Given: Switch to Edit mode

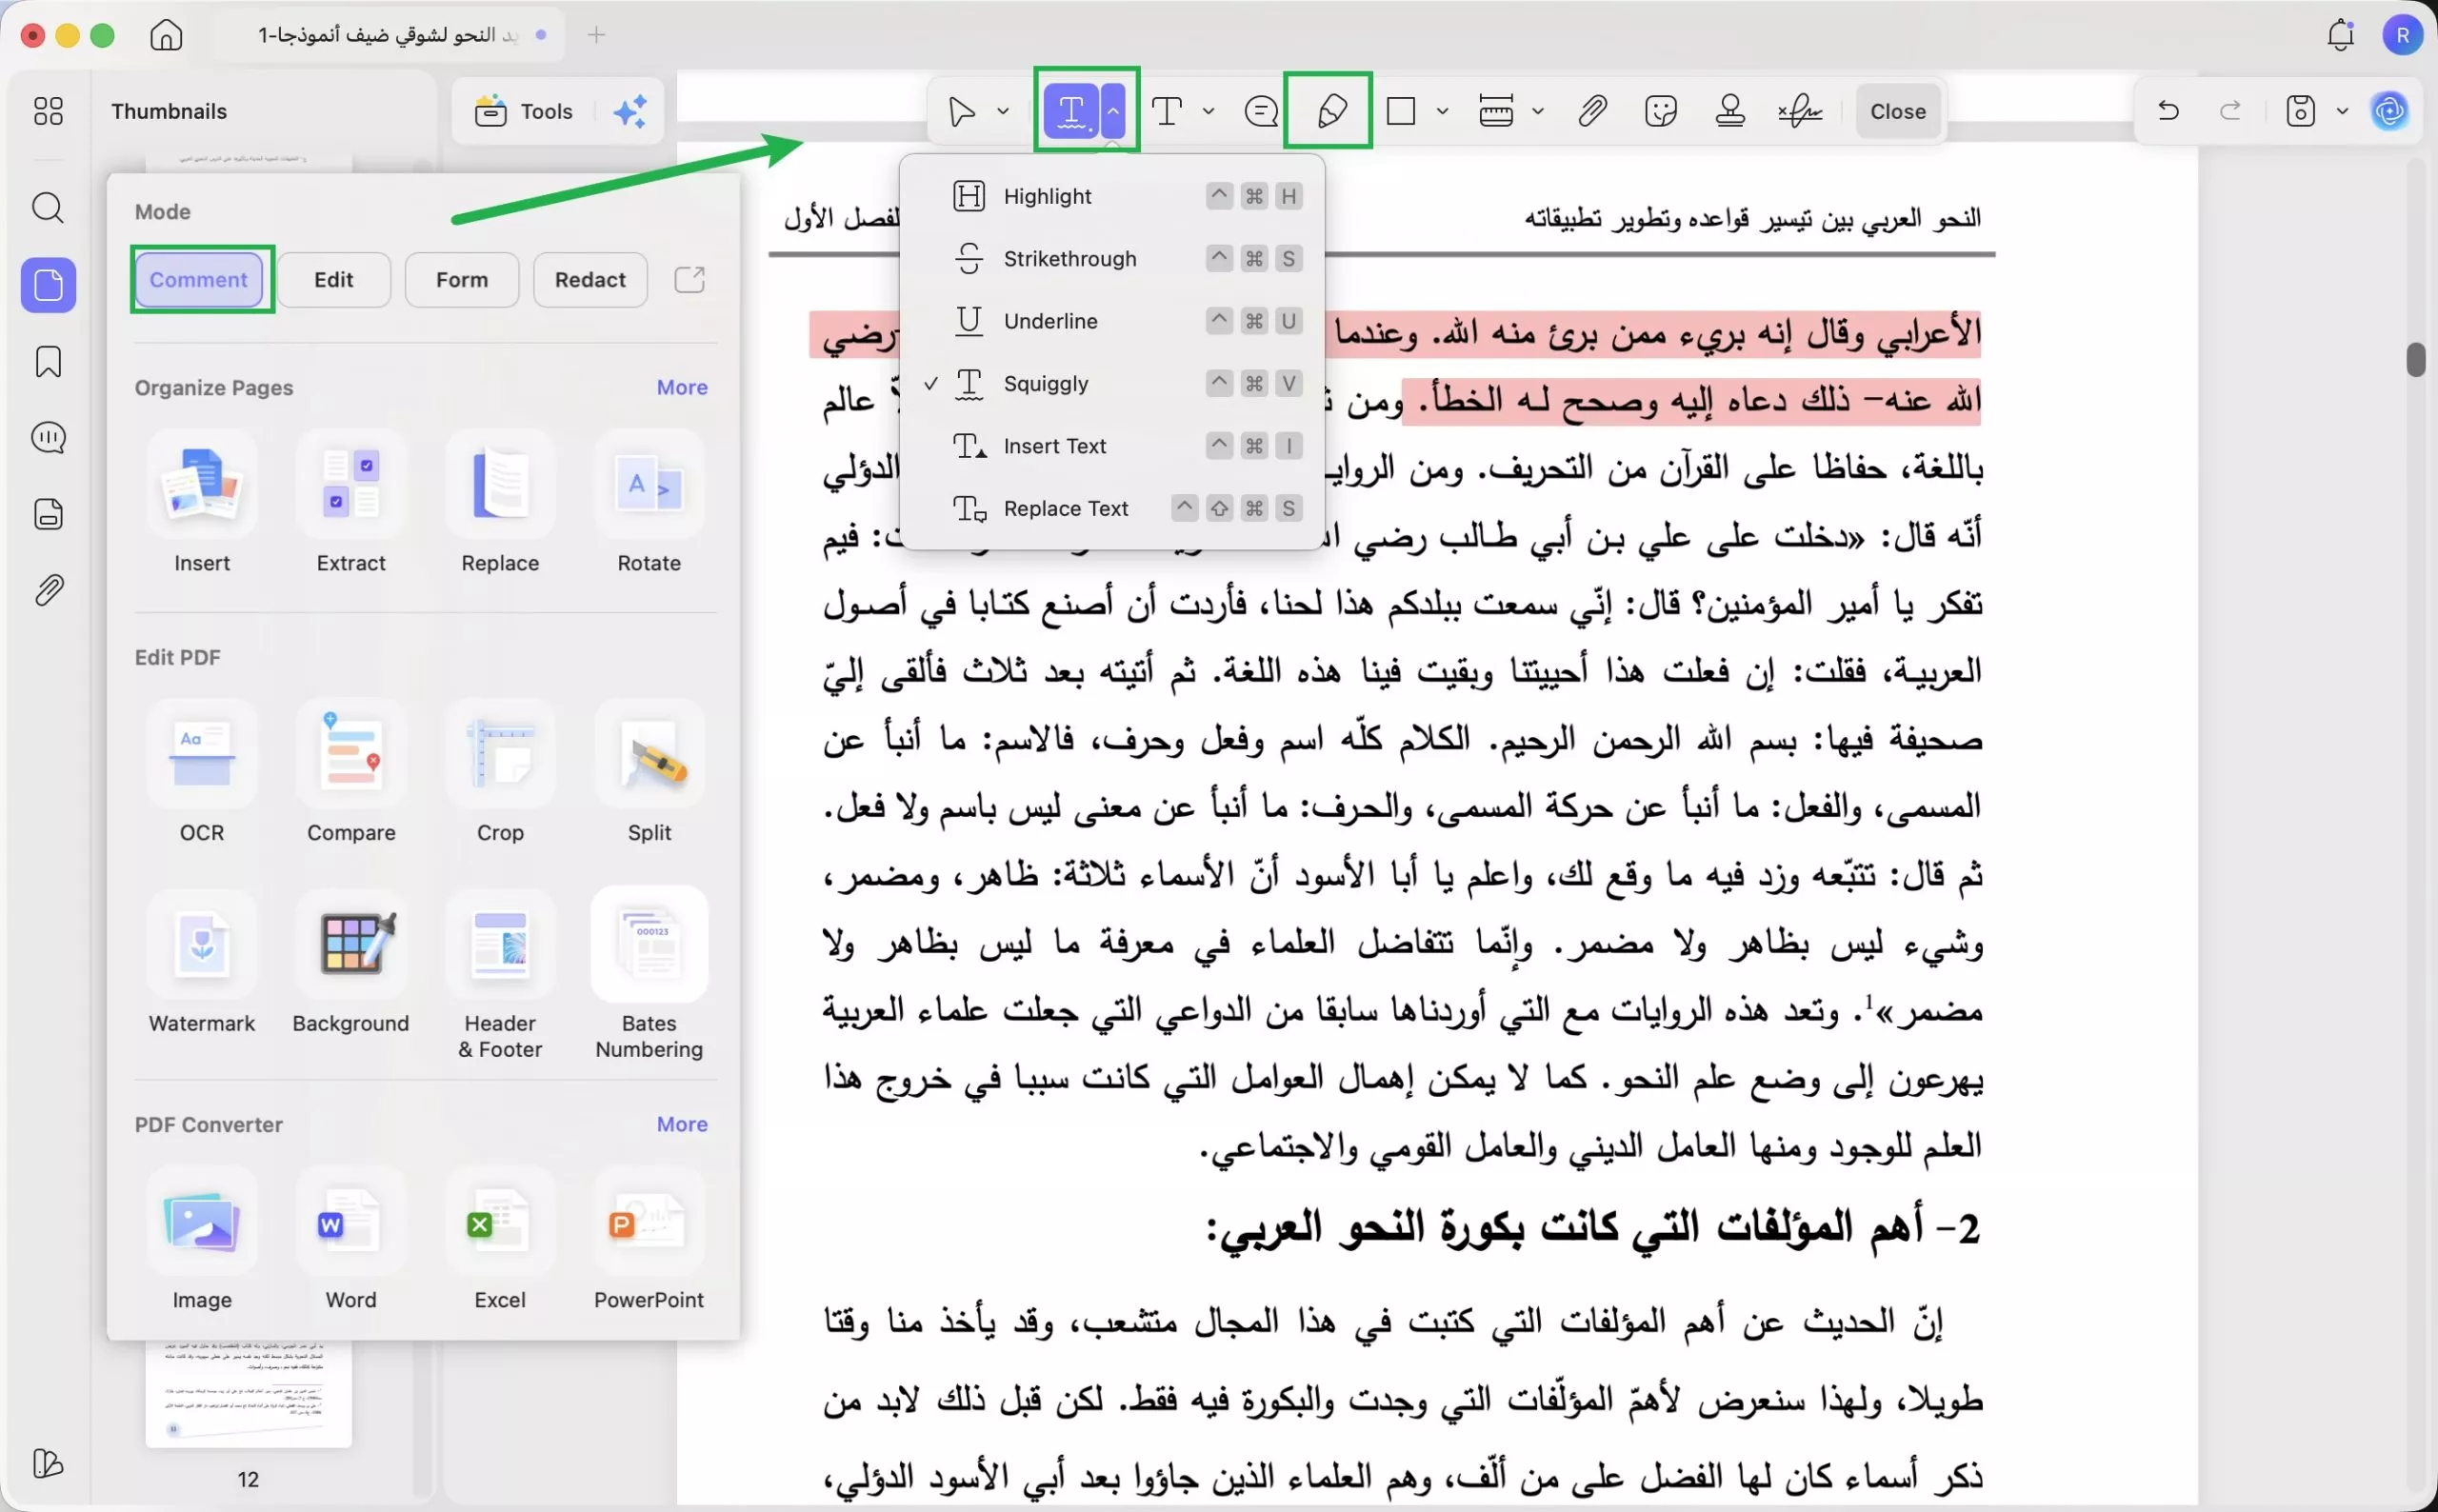Looking at the screenshot, I should 334,279.
